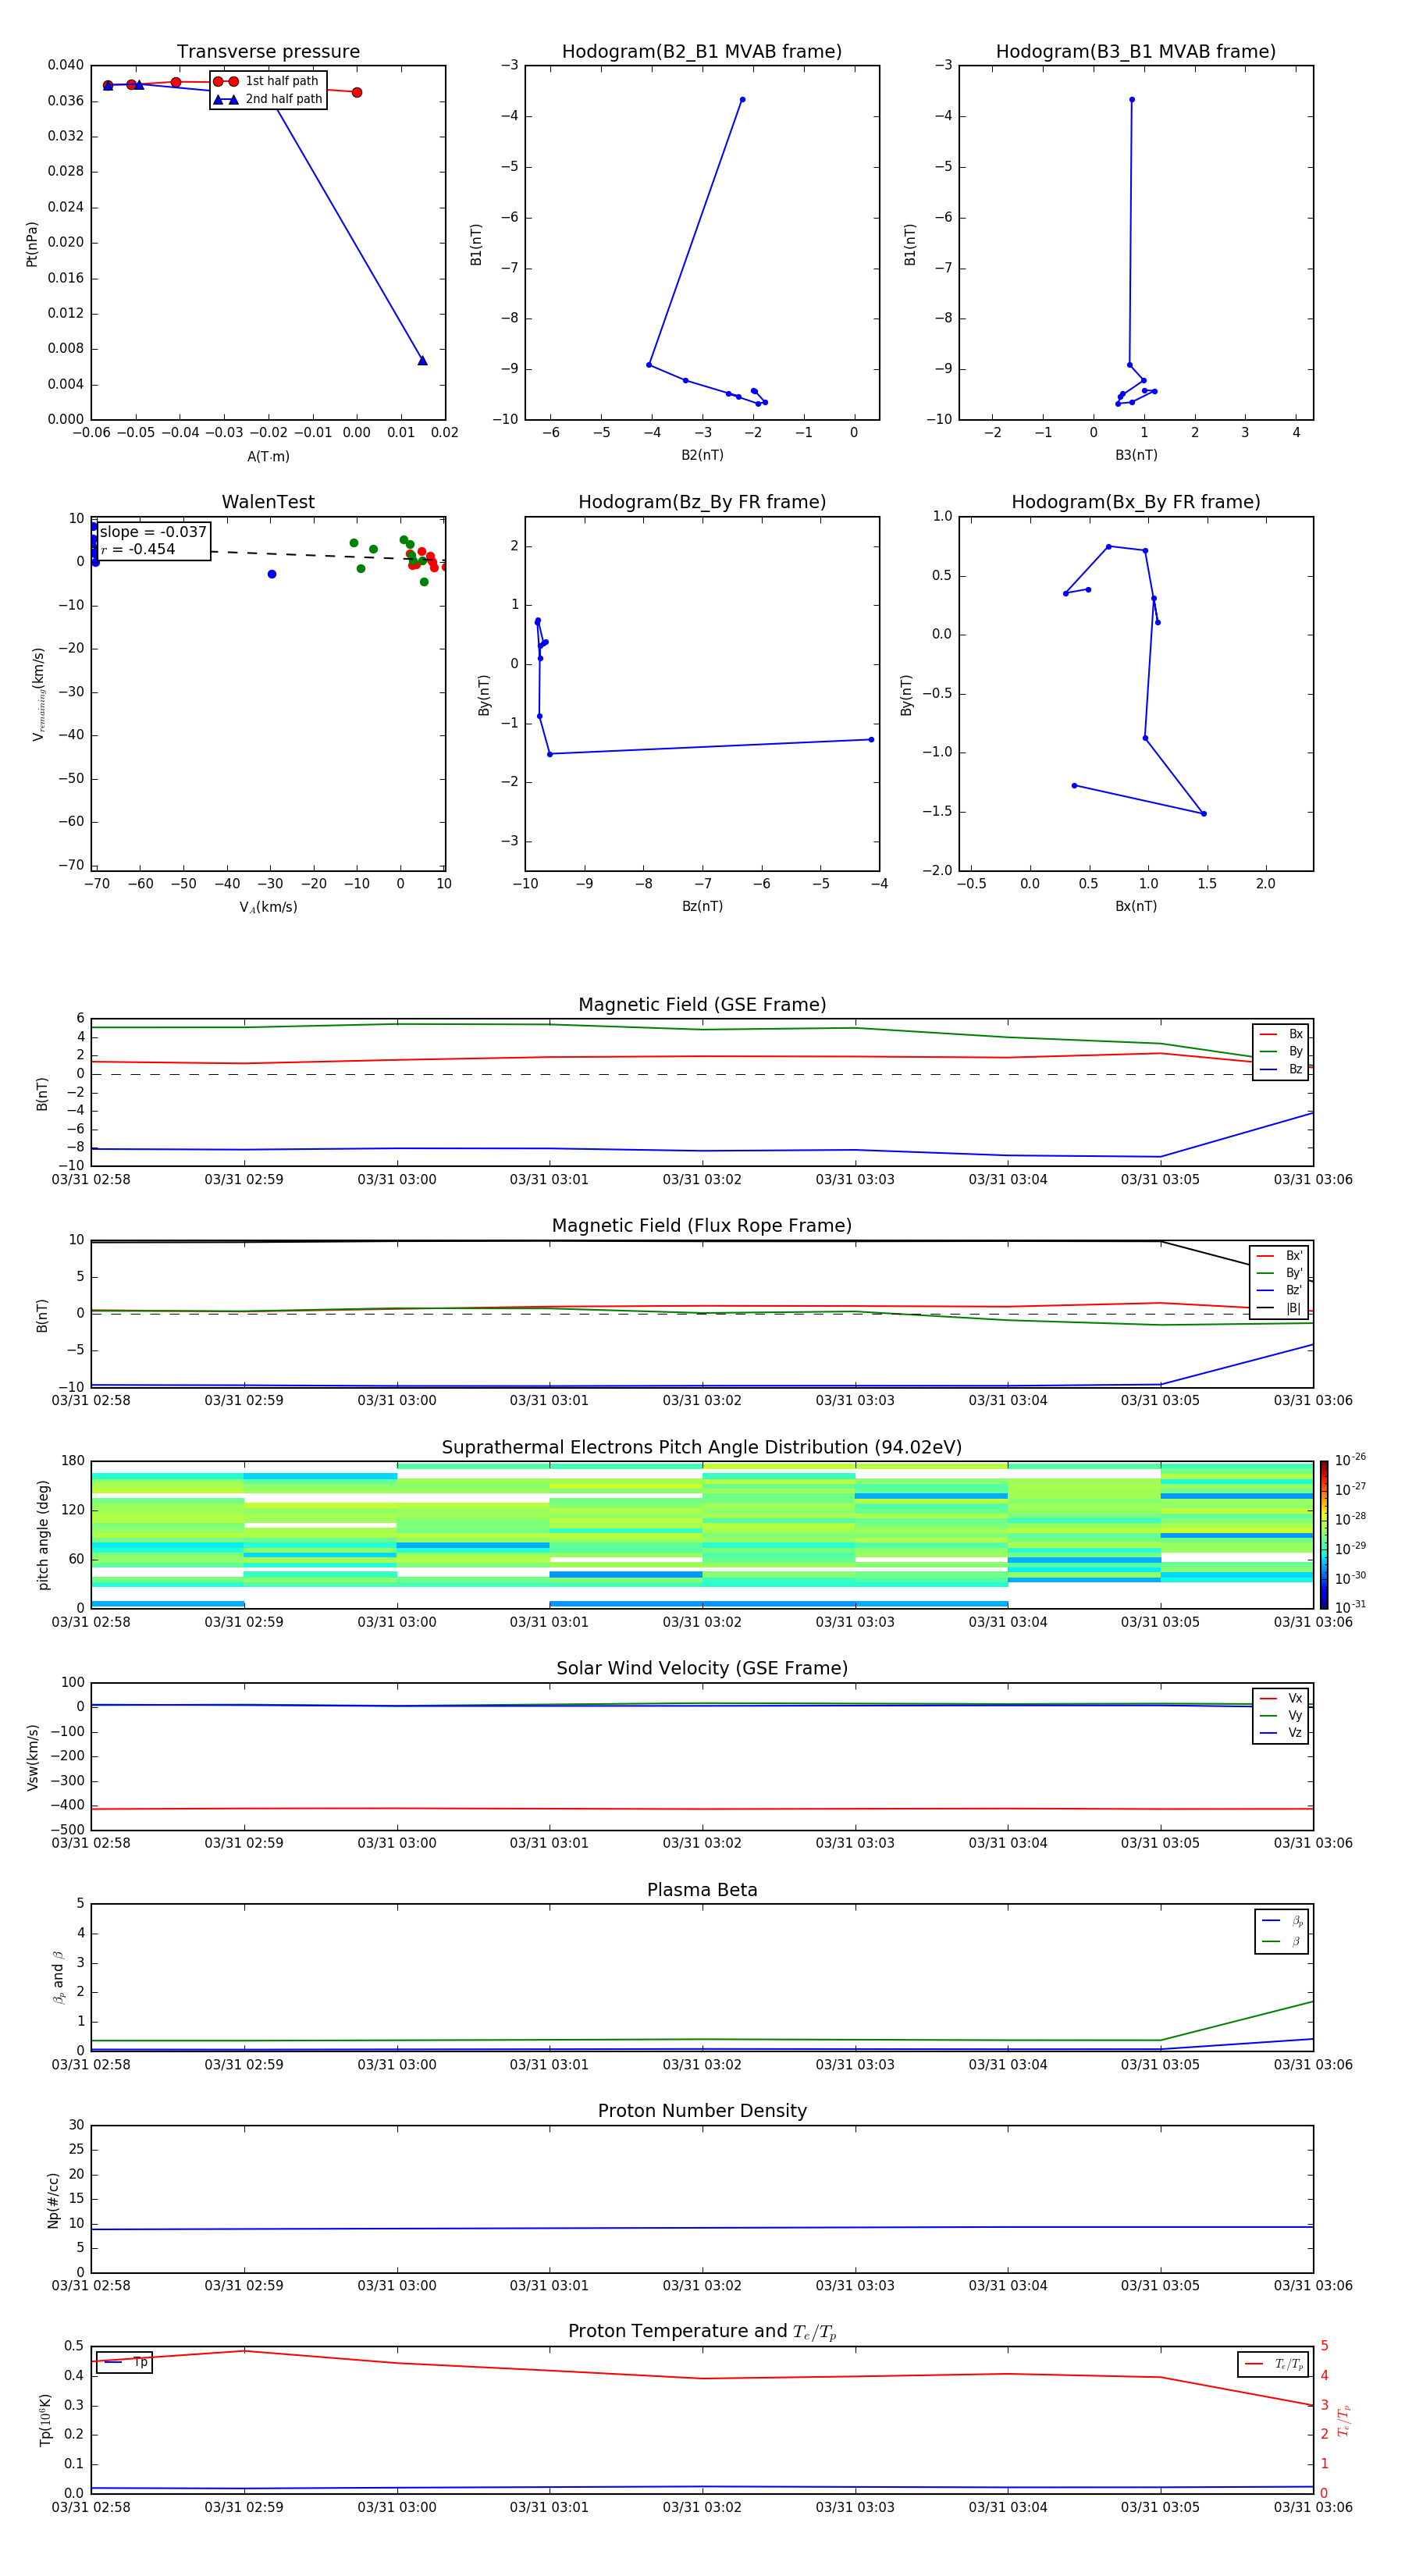
Task: Click the 'B3(nT)' x-axis label
Action: [x=1136, y=456]
